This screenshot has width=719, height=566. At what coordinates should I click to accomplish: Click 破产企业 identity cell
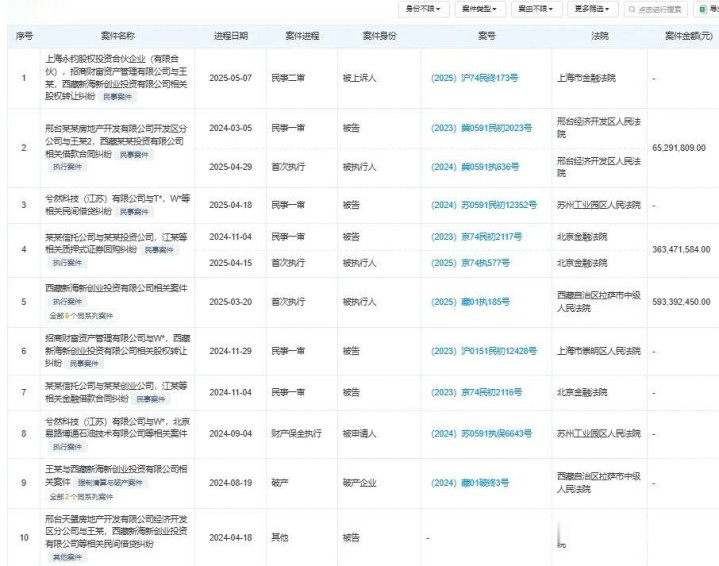point(360,483)
